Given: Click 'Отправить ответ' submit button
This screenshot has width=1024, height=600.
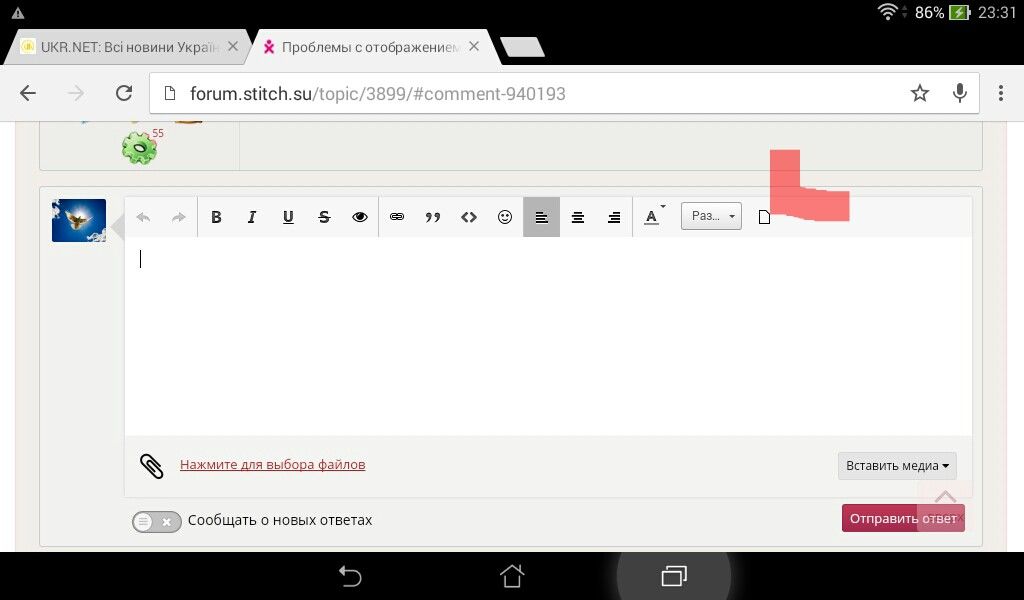Looking at the screenshot, I should [x=902, y=518].
